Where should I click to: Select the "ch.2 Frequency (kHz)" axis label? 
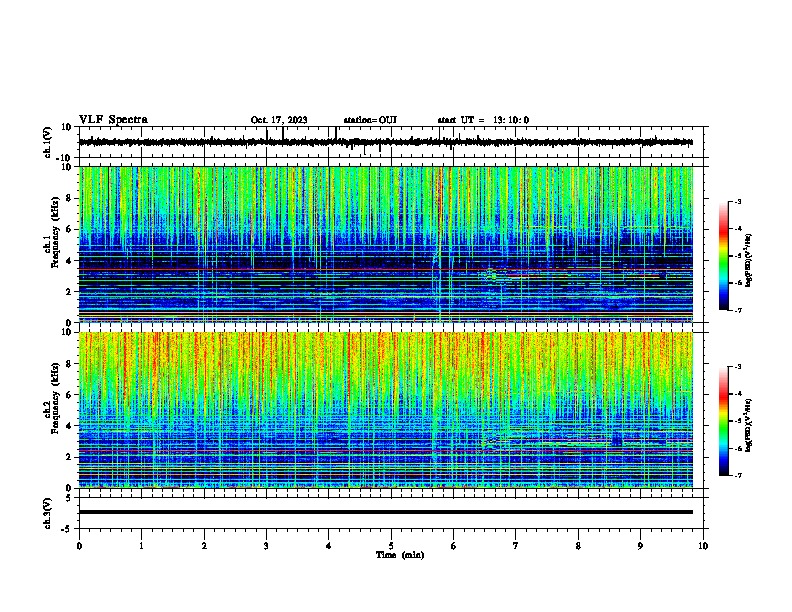[51, 398]
